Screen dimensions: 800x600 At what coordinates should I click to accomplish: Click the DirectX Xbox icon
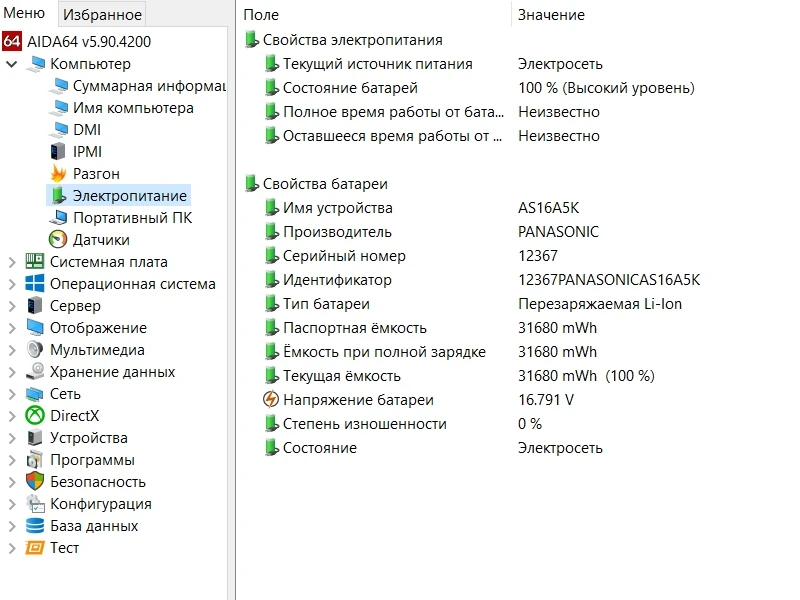pos(35,415)
